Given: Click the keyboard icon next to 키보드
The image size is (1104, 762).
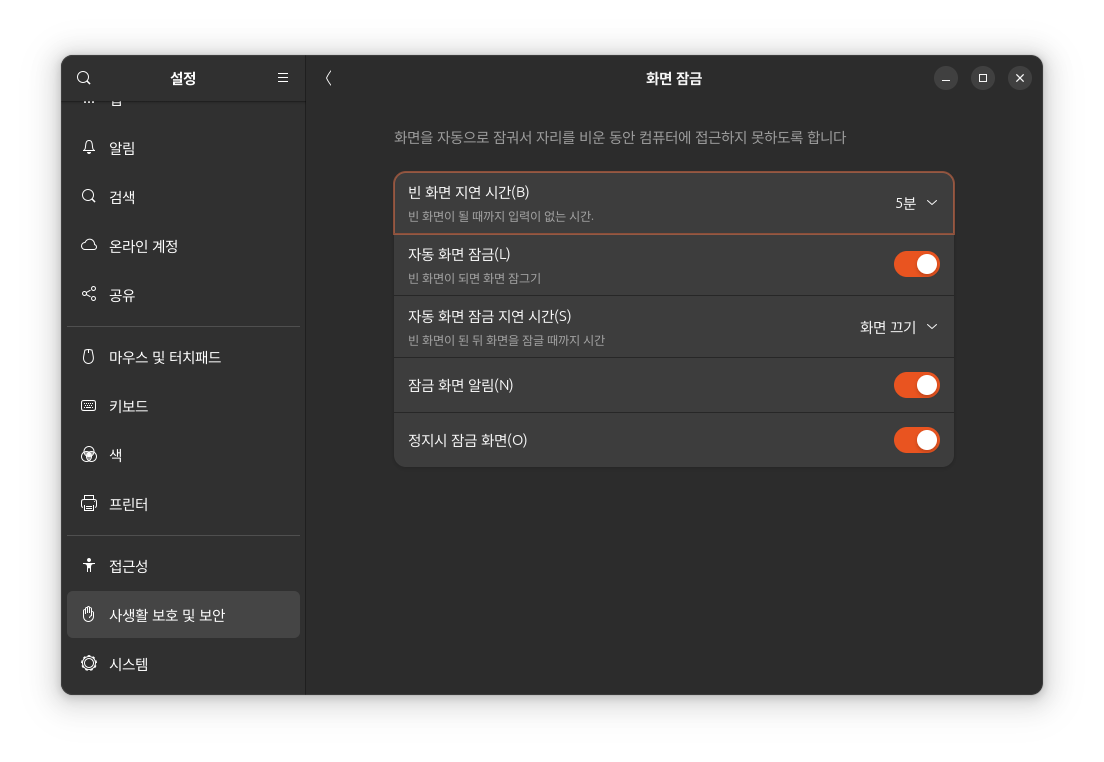Looking at the screenshot, I should [89, 406].
